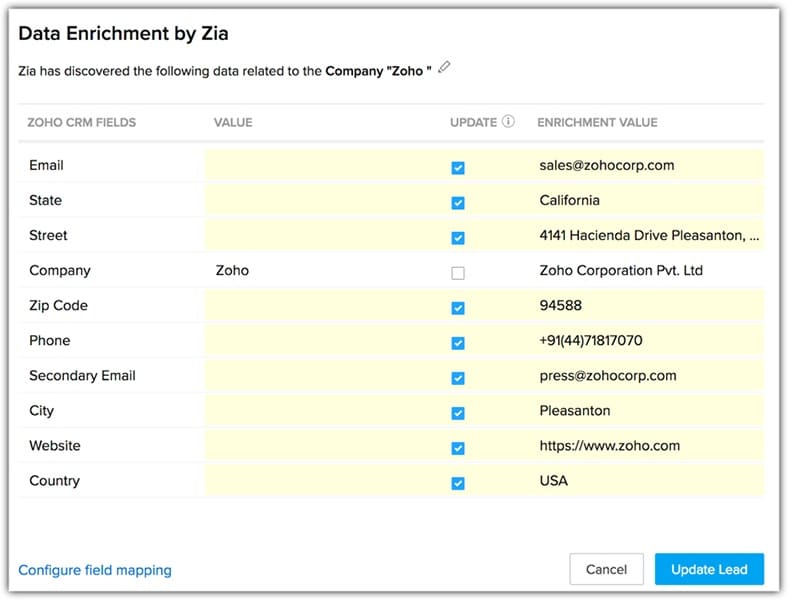
Task: Click the Phone field label
Action: 50,341
